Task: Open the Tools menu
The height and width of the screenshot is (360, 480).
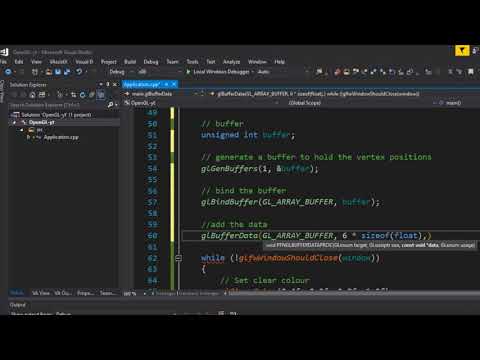Action: pyautogui.click(x=192, y=62)
